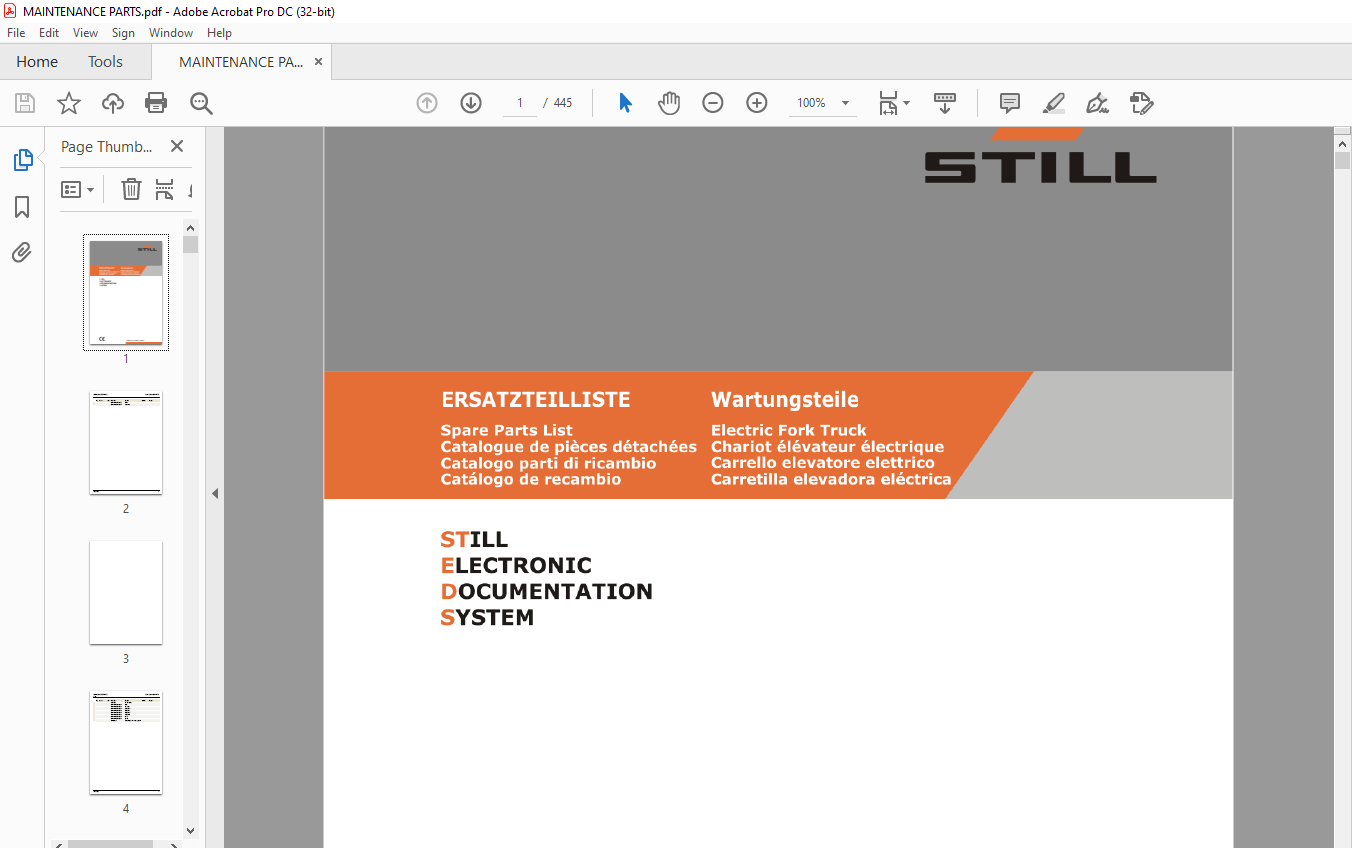The height and width of the screenshot is (848, 1352).
Task: Select page 4 thumbnail
Action: (126, 743)
